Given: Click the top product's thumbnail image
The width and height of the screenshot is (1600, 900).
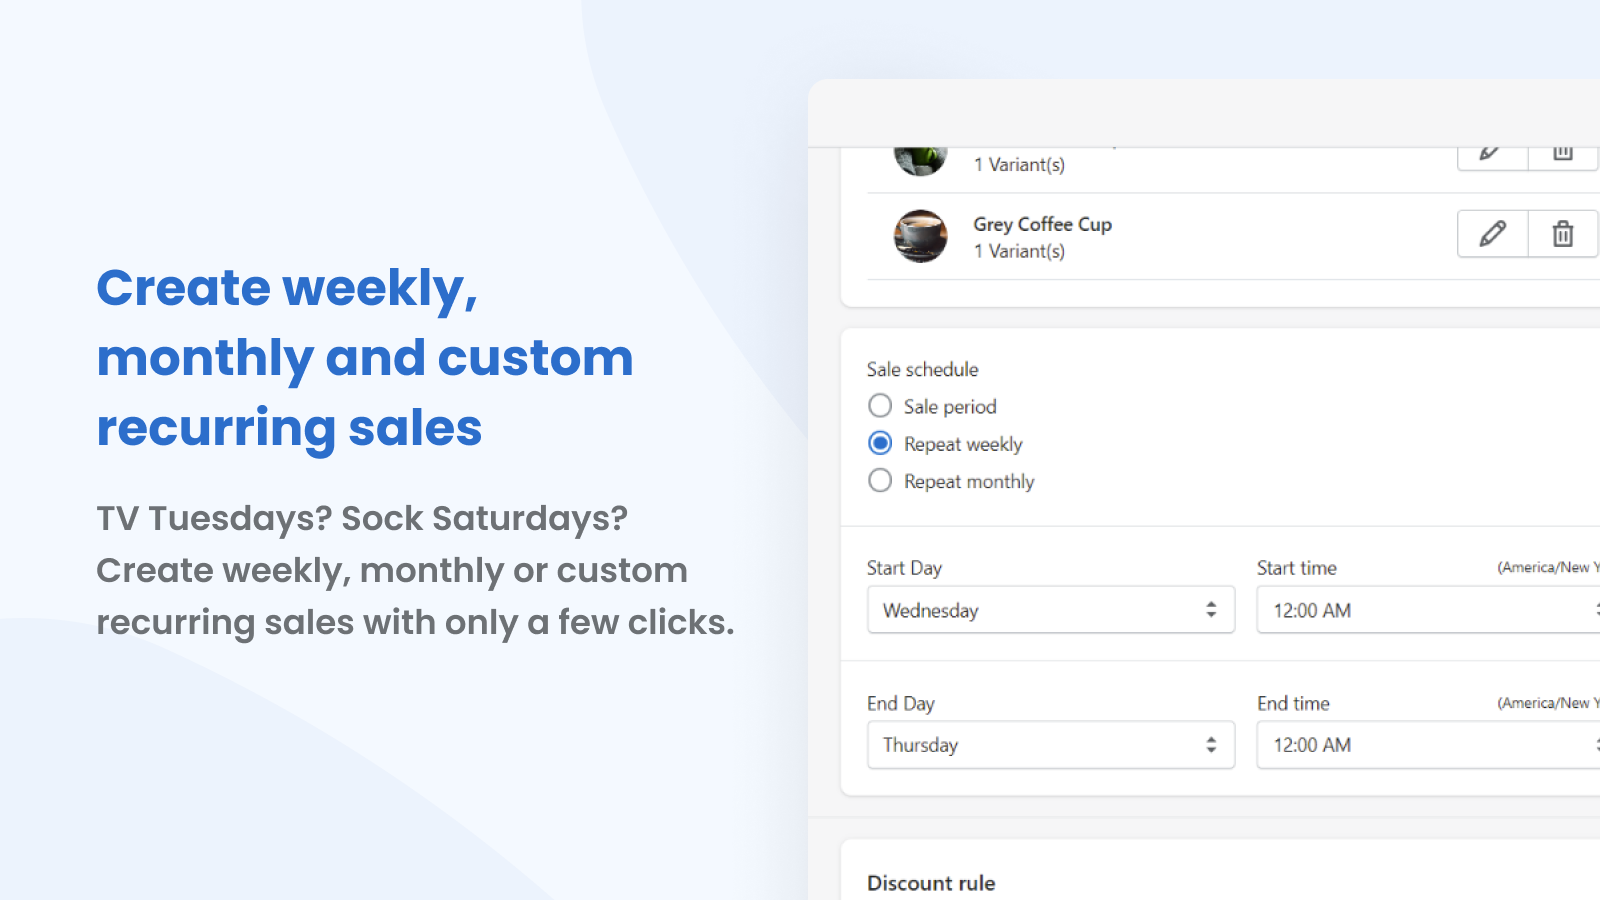Looking at the screenshot, I should [x=920, y=160].
